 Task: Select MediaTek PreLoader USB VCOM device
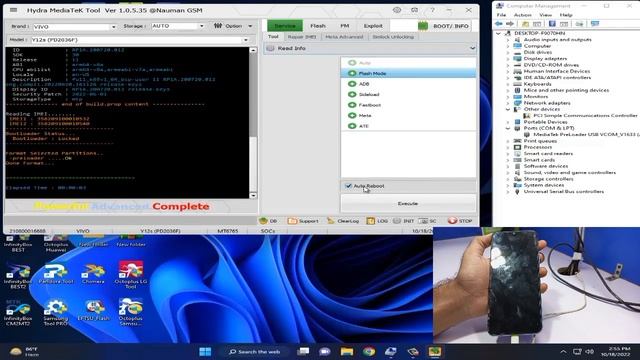581,134
